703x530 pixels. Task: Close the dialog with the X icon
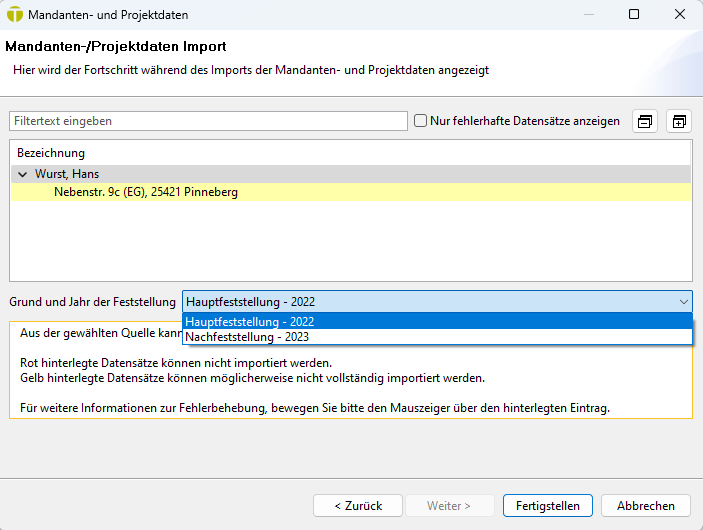[680, 15]
